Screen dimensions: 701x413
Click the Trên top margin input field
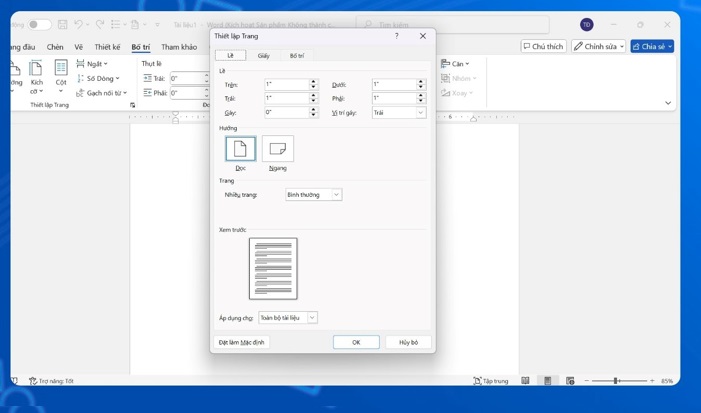tap(286, 85)
